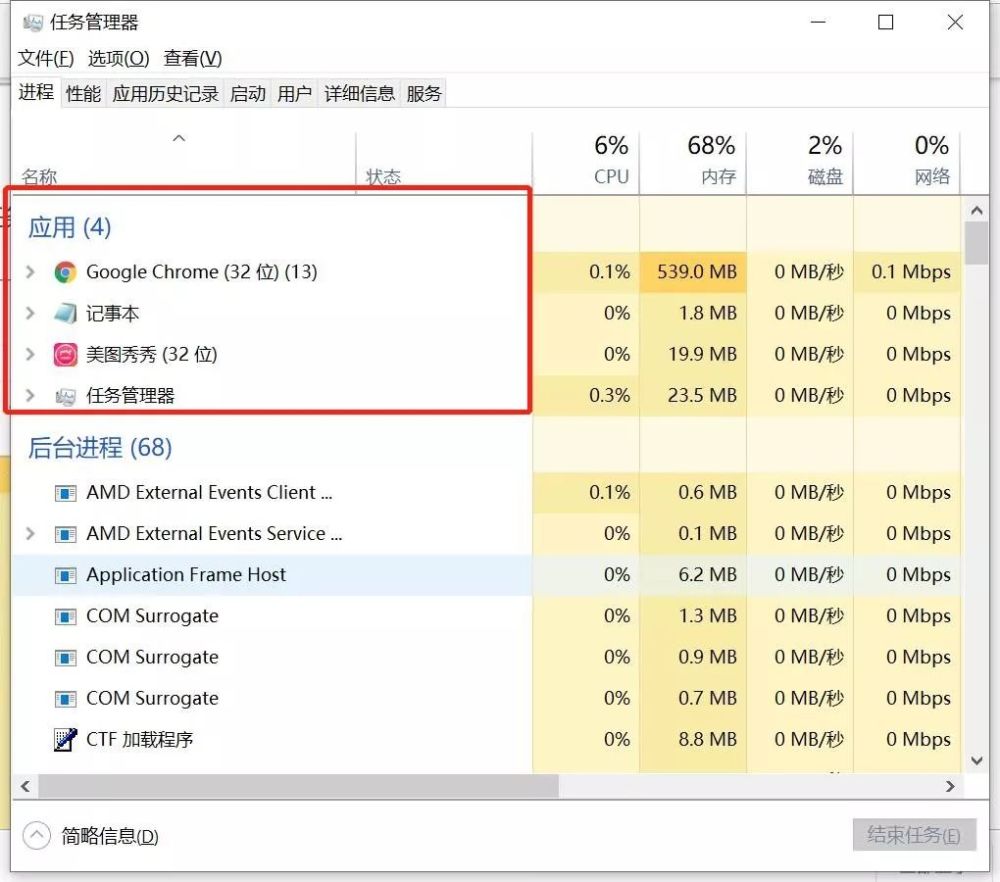Click the vertical scrollbar thumb
Viewport: 1000px width, 882px height.
pos(976,244)
